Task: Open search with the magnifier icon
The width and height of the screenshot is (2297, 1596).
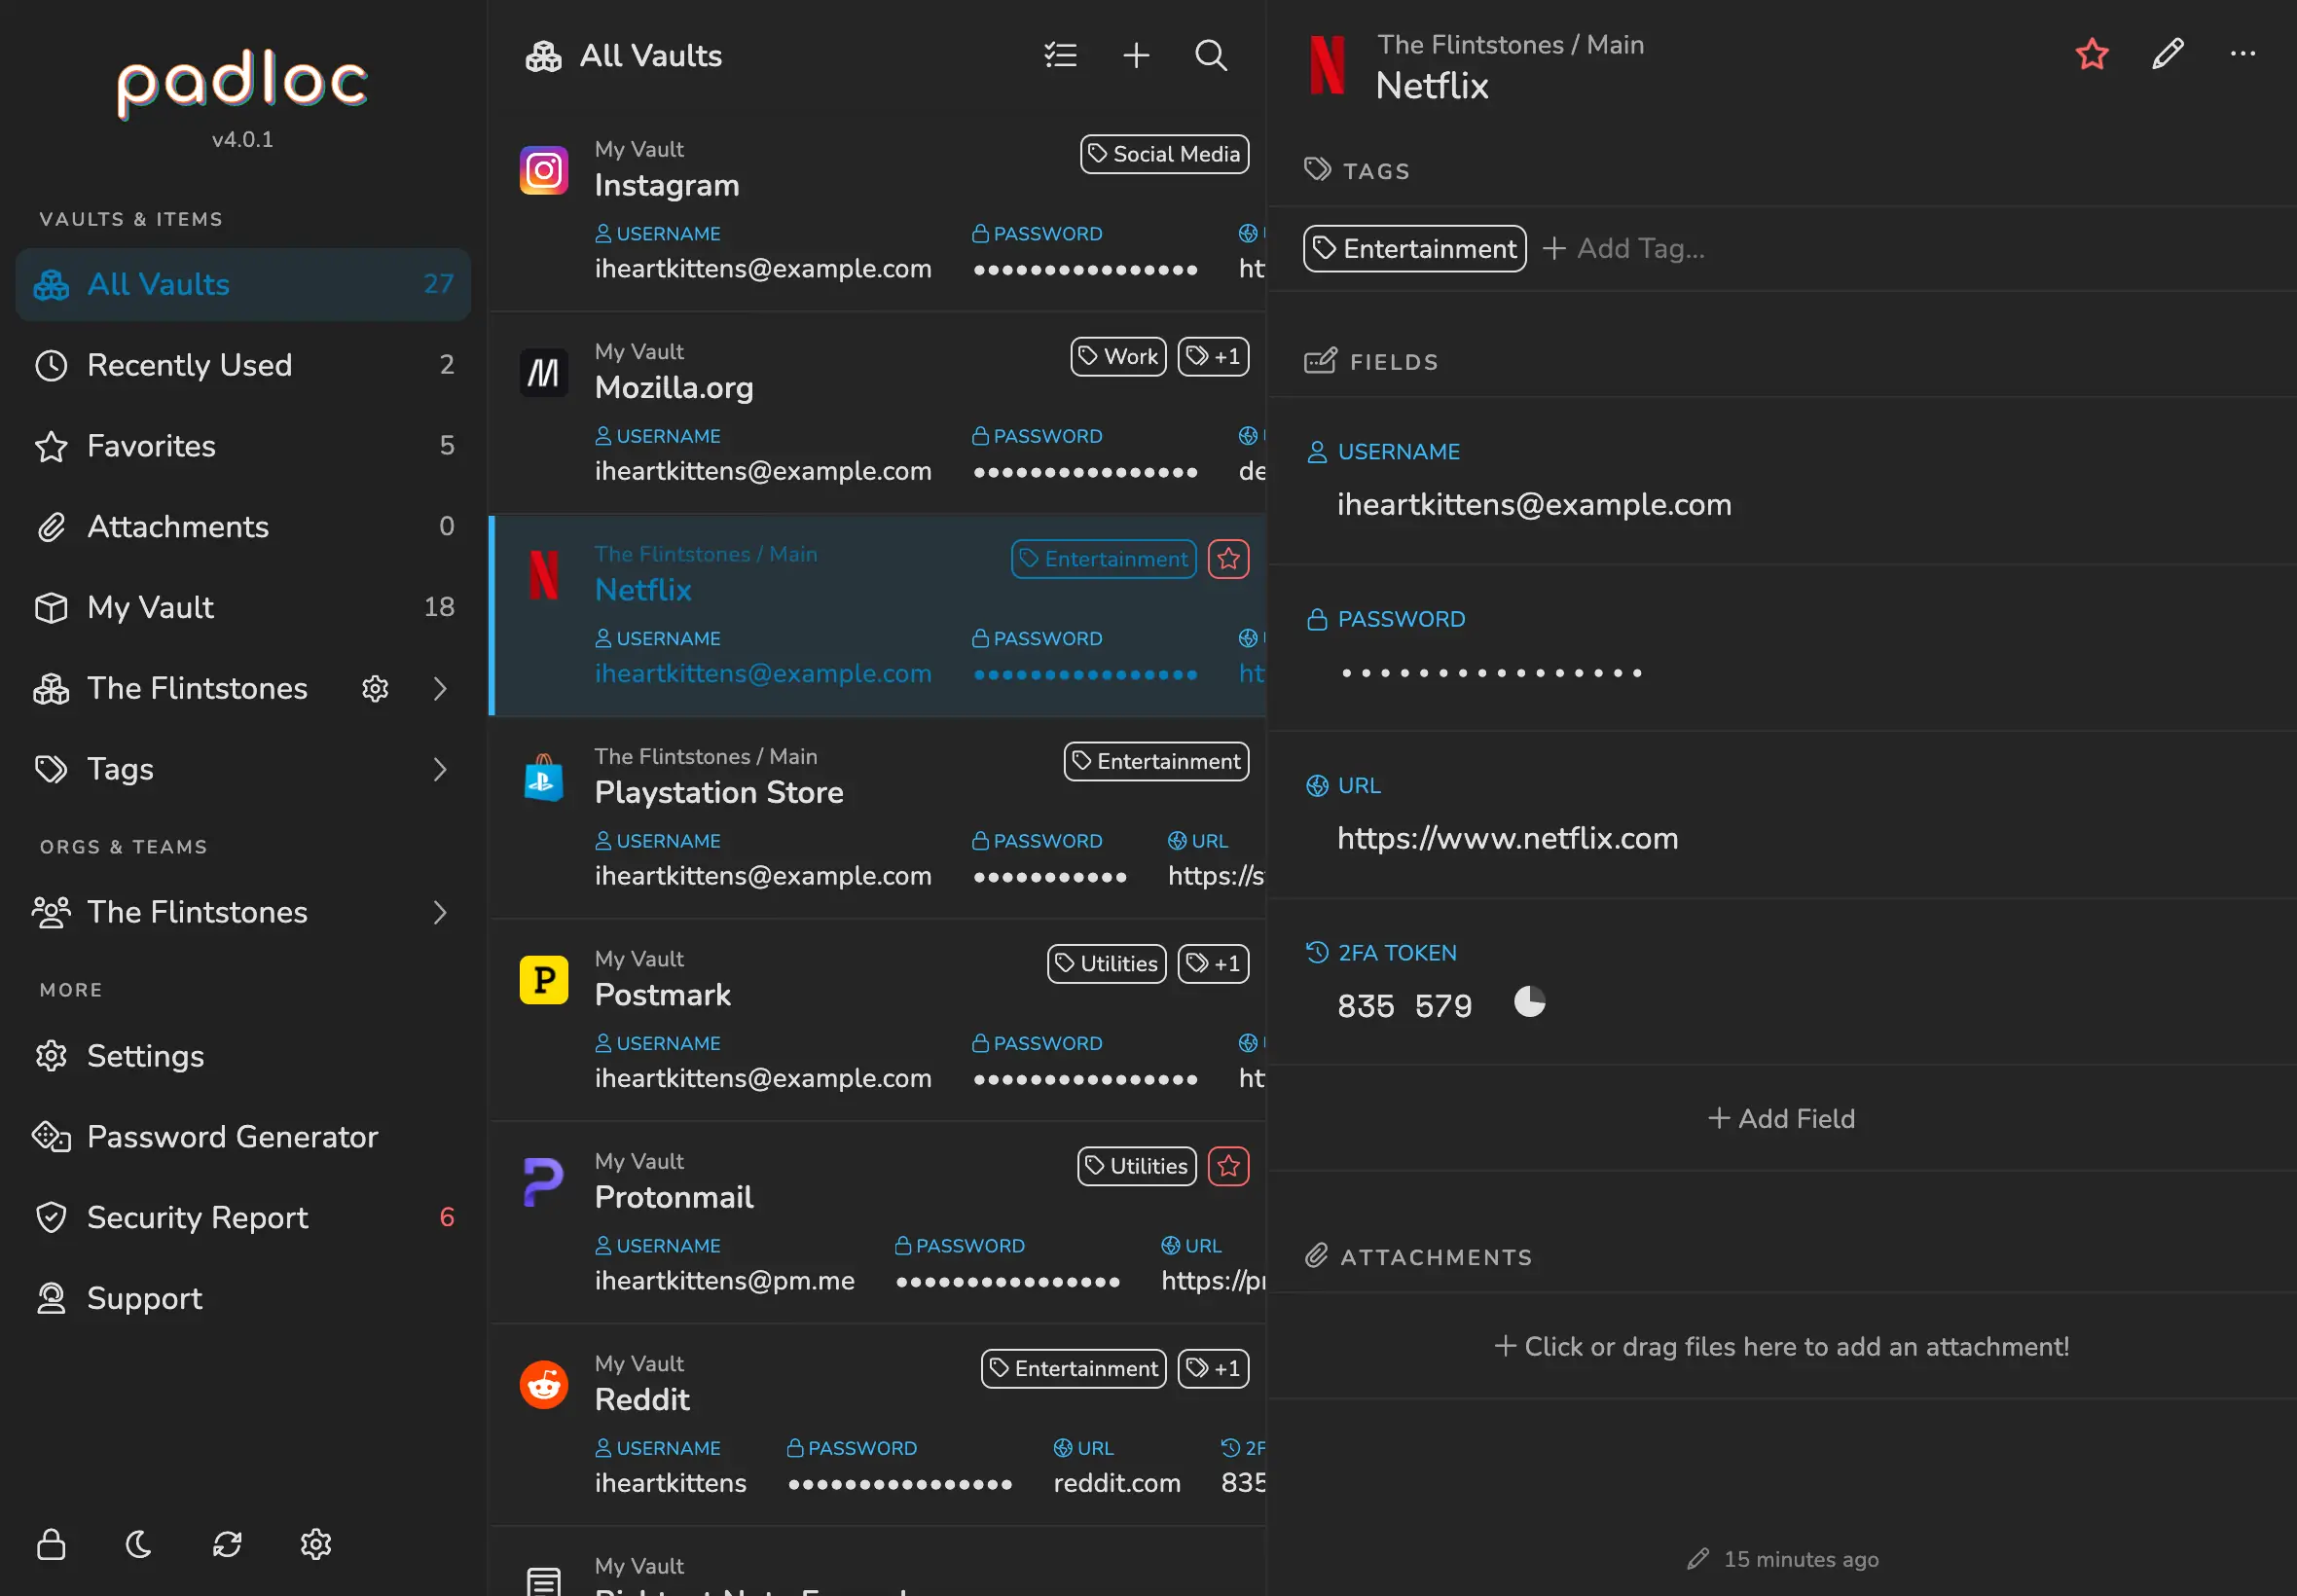Action: coord(1211,55)
